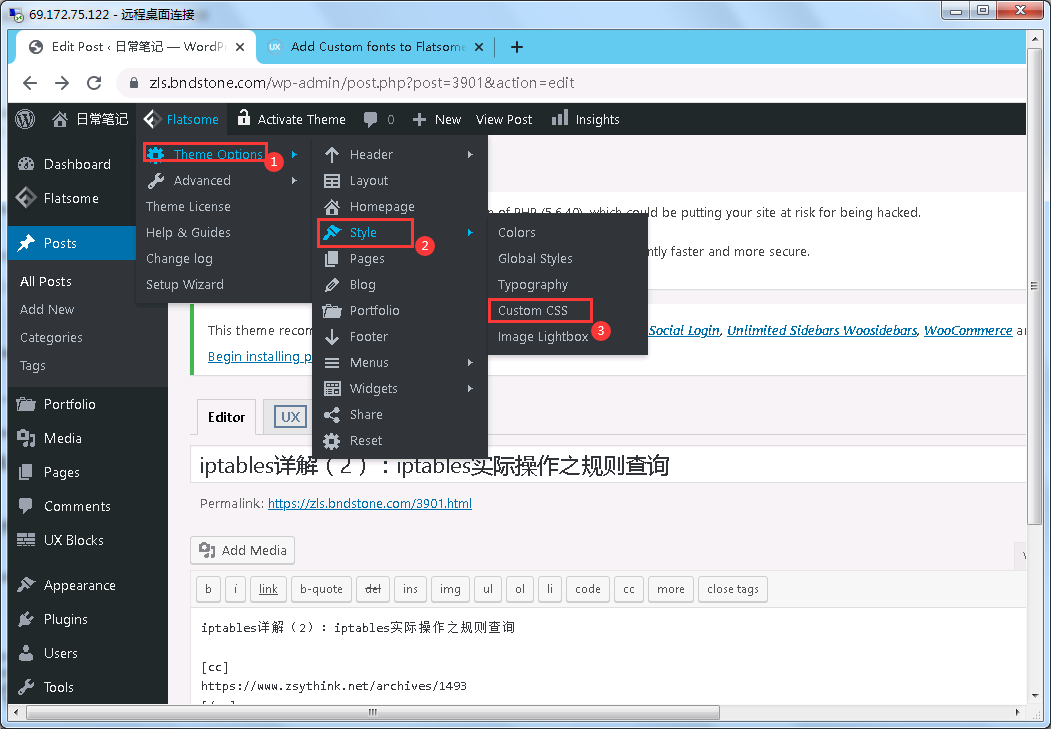
Task: Click the pages icon in Theme Options submenu
Action: 331,259
